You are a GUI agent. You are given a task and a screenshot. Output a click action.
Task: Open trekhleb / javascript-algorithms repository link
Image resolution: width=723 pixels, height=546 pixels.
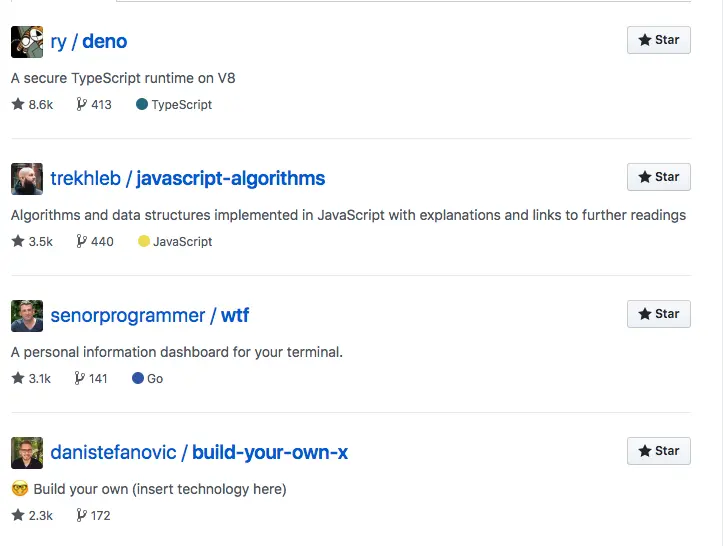point(188,179)
